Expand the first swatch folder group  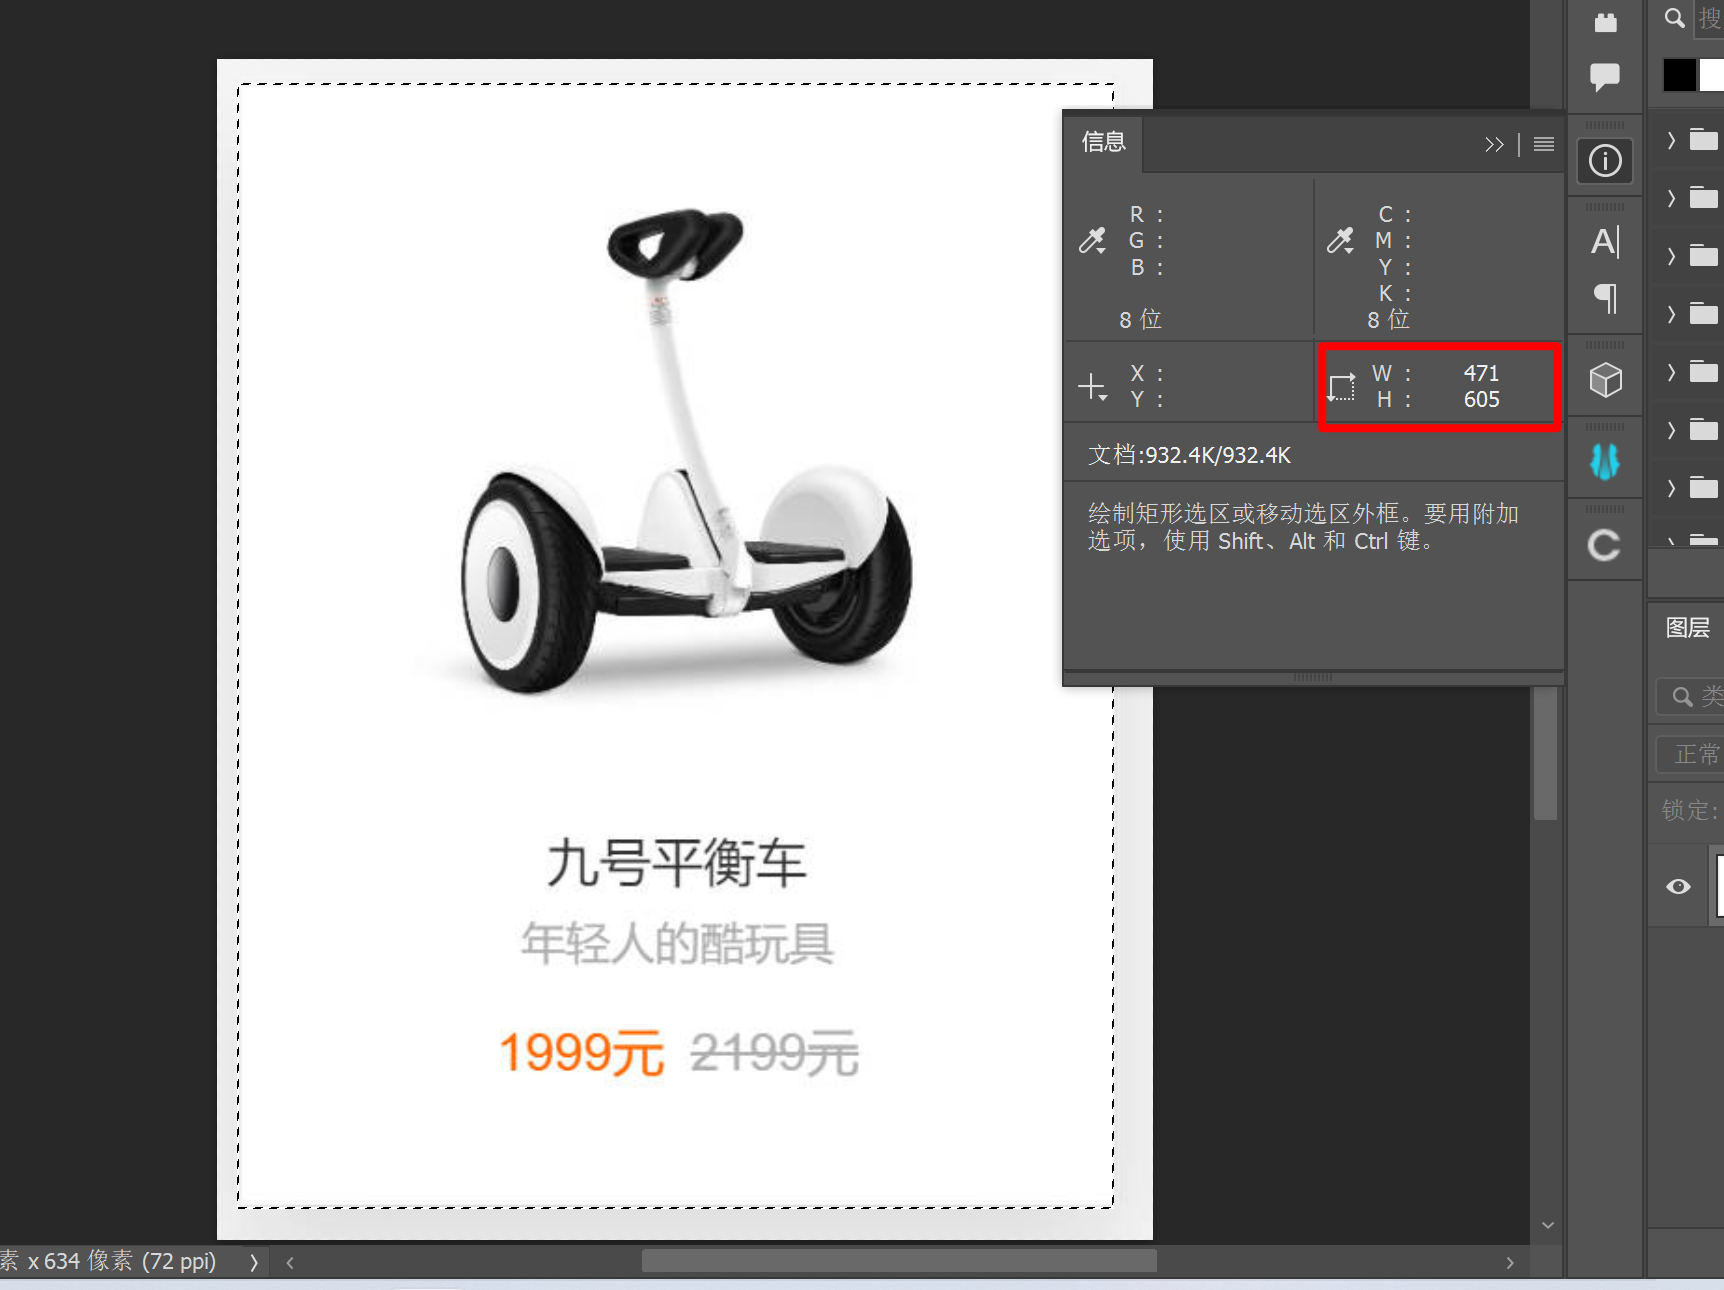(x=1671, y=140)
